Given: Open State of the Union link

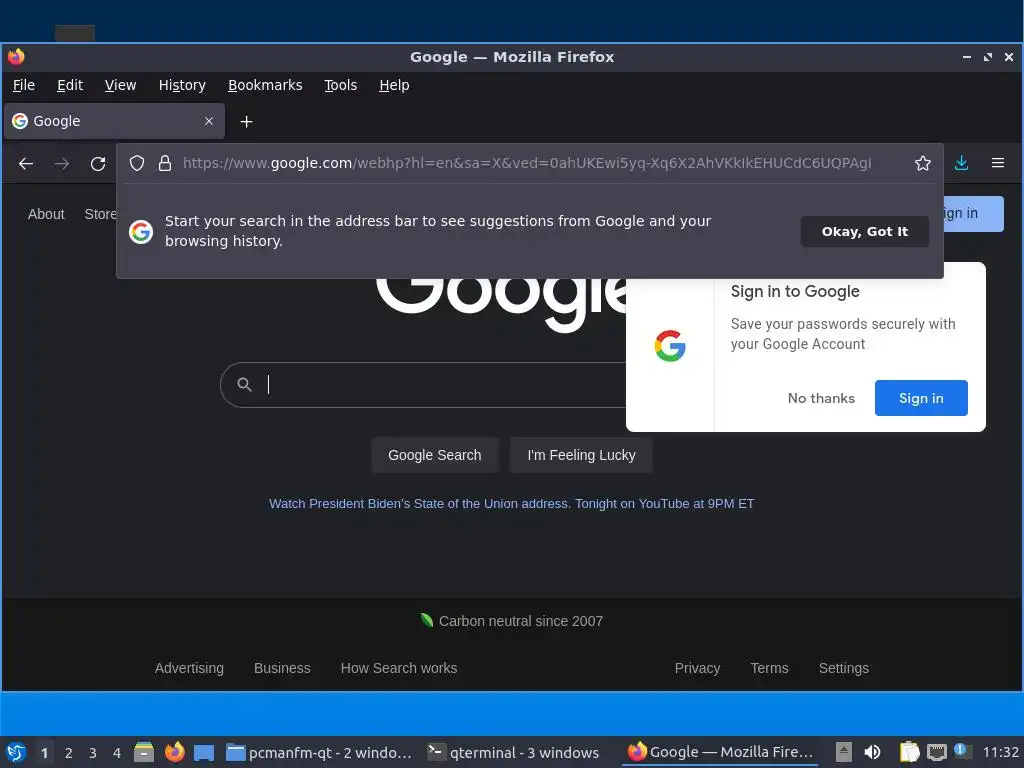Looking at the screenshot, I should (511, 504).
